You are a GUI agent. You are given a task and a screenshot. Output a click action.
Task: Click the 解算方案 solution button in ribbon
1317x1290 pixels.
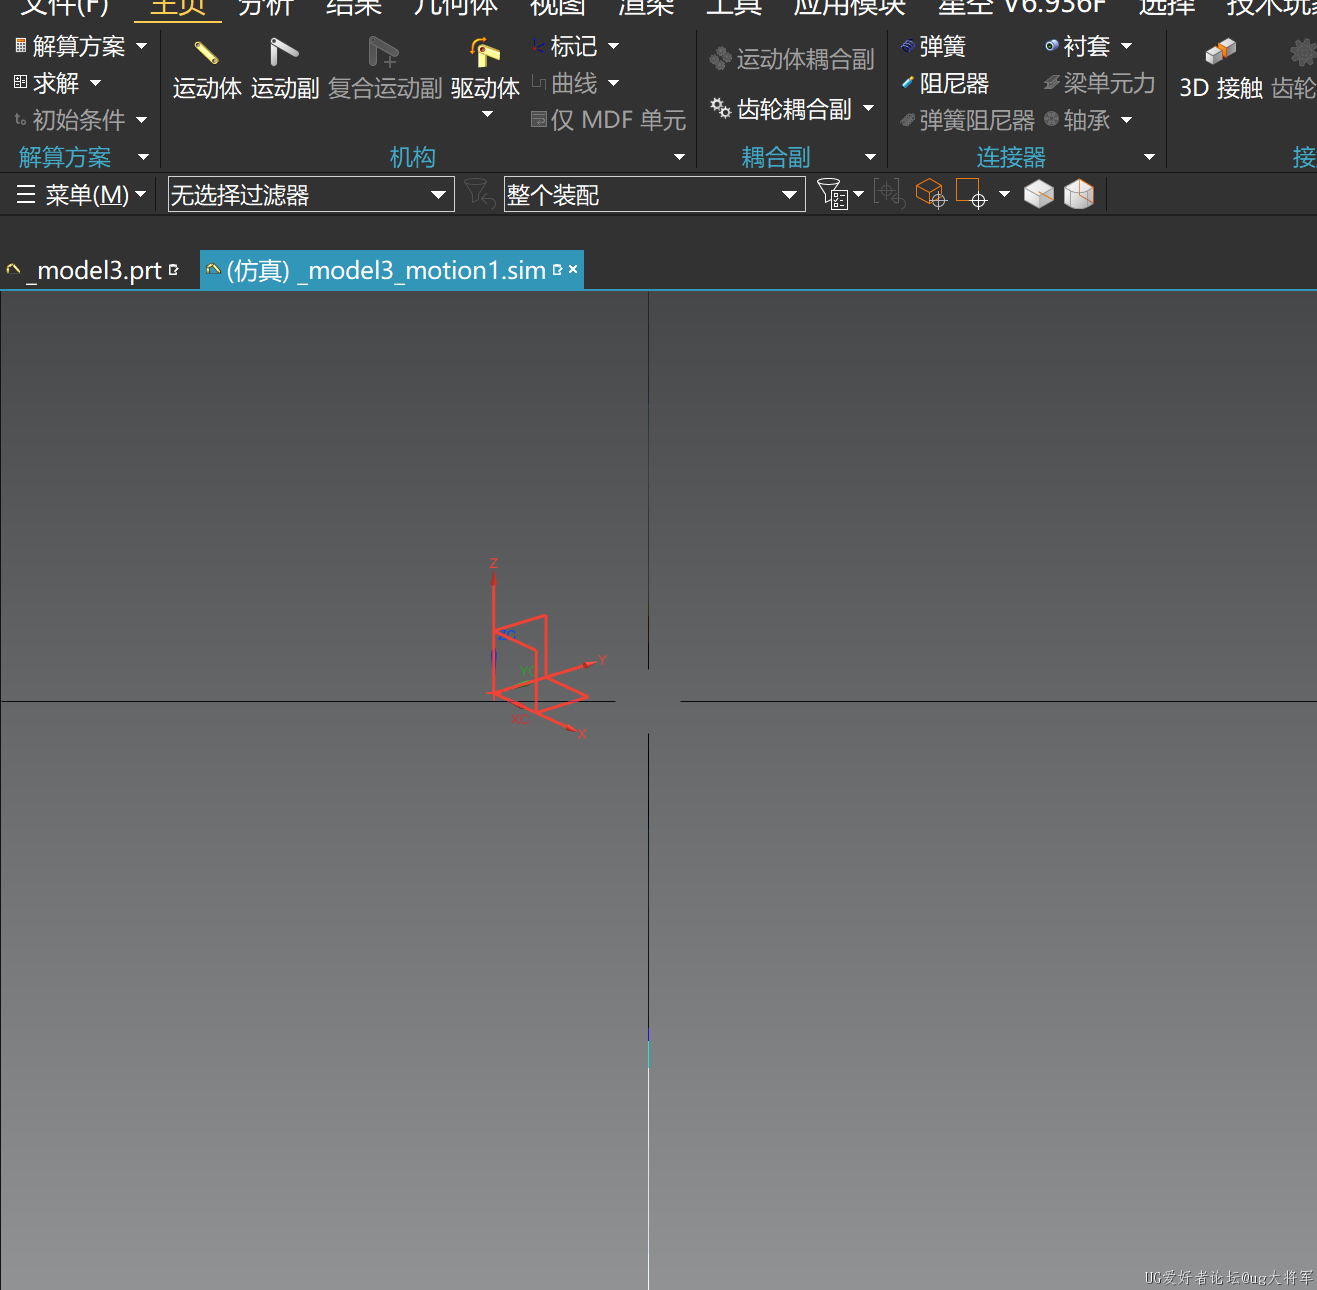point(70,46)
